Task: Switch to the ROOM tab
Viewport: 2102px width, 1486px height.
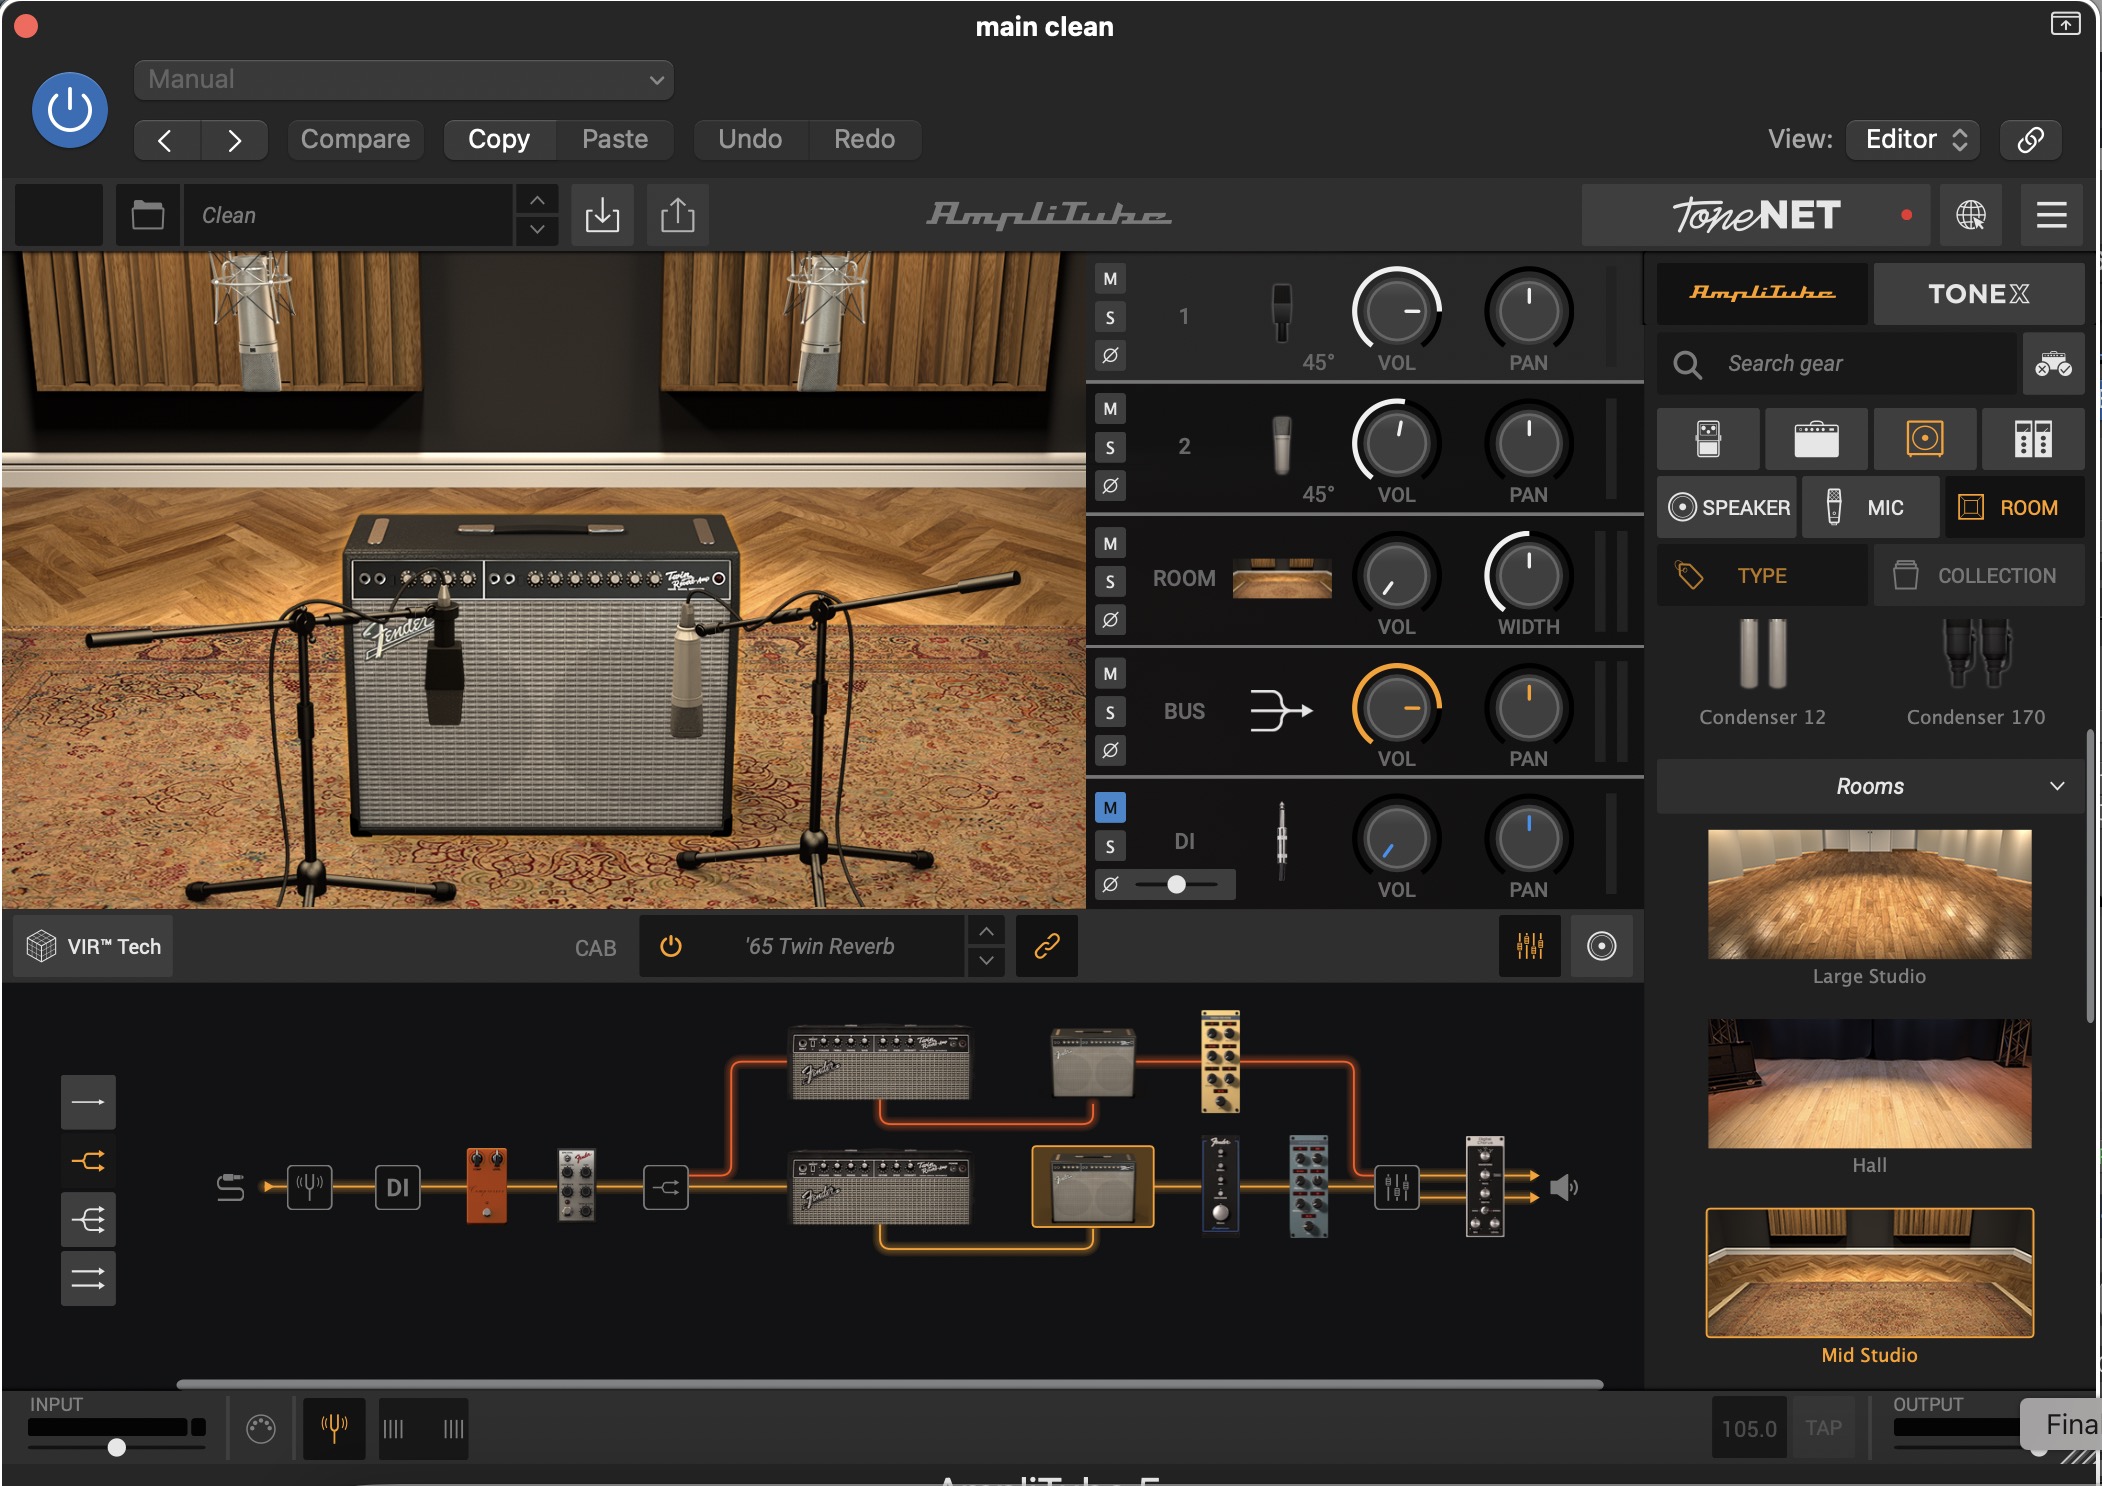Action: coord(2014,508)
